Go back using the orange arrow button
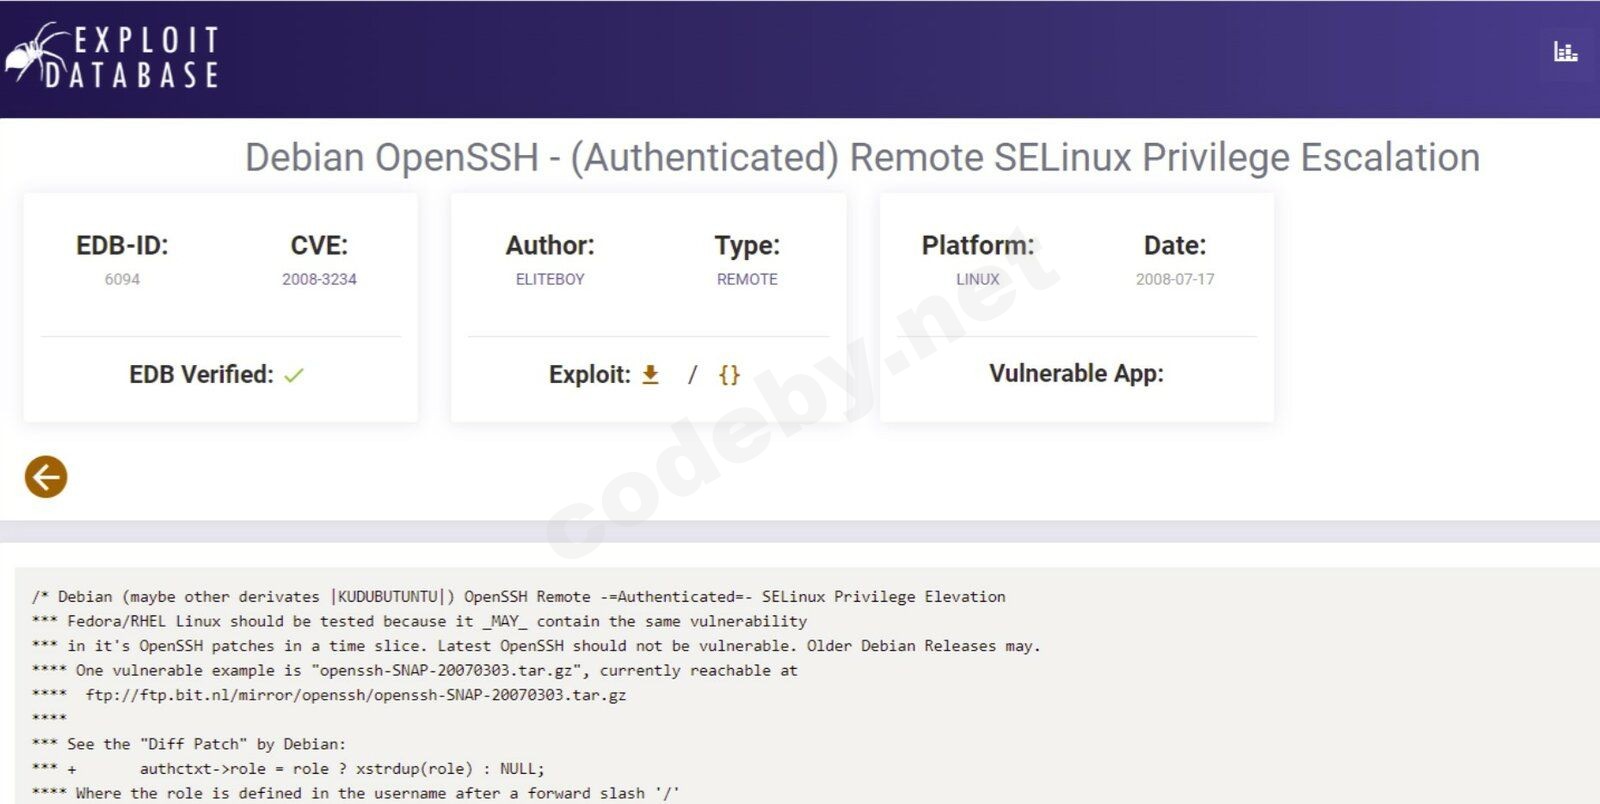Screen dimensions: 1600x804 [x=46, y=477]
